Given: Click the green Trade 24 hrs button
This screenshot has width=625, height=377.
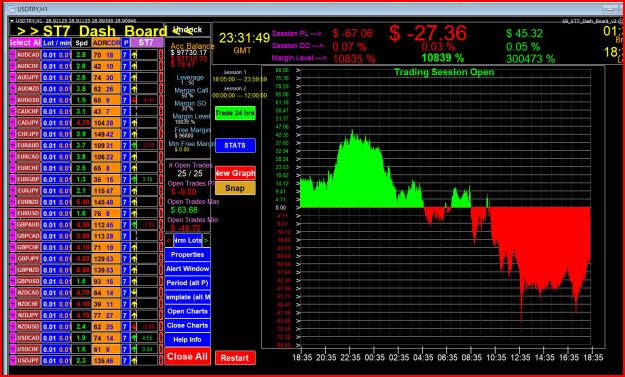Looking at the screenshot, I should pos(235,113).
